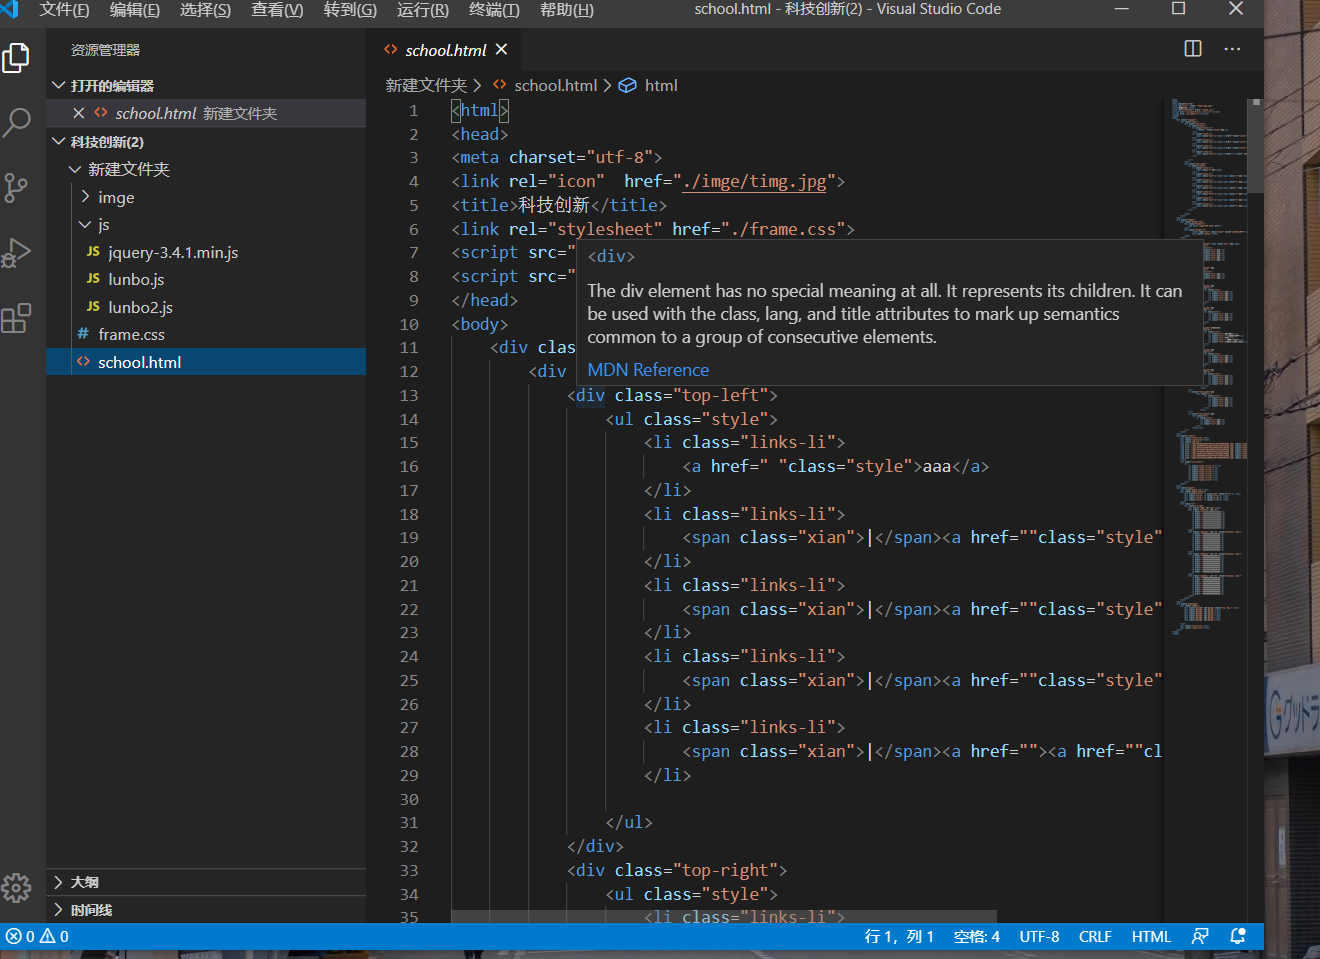Open the 选择(S) menu
This screenshot has height=959, width=1320.
coord(205,10)
